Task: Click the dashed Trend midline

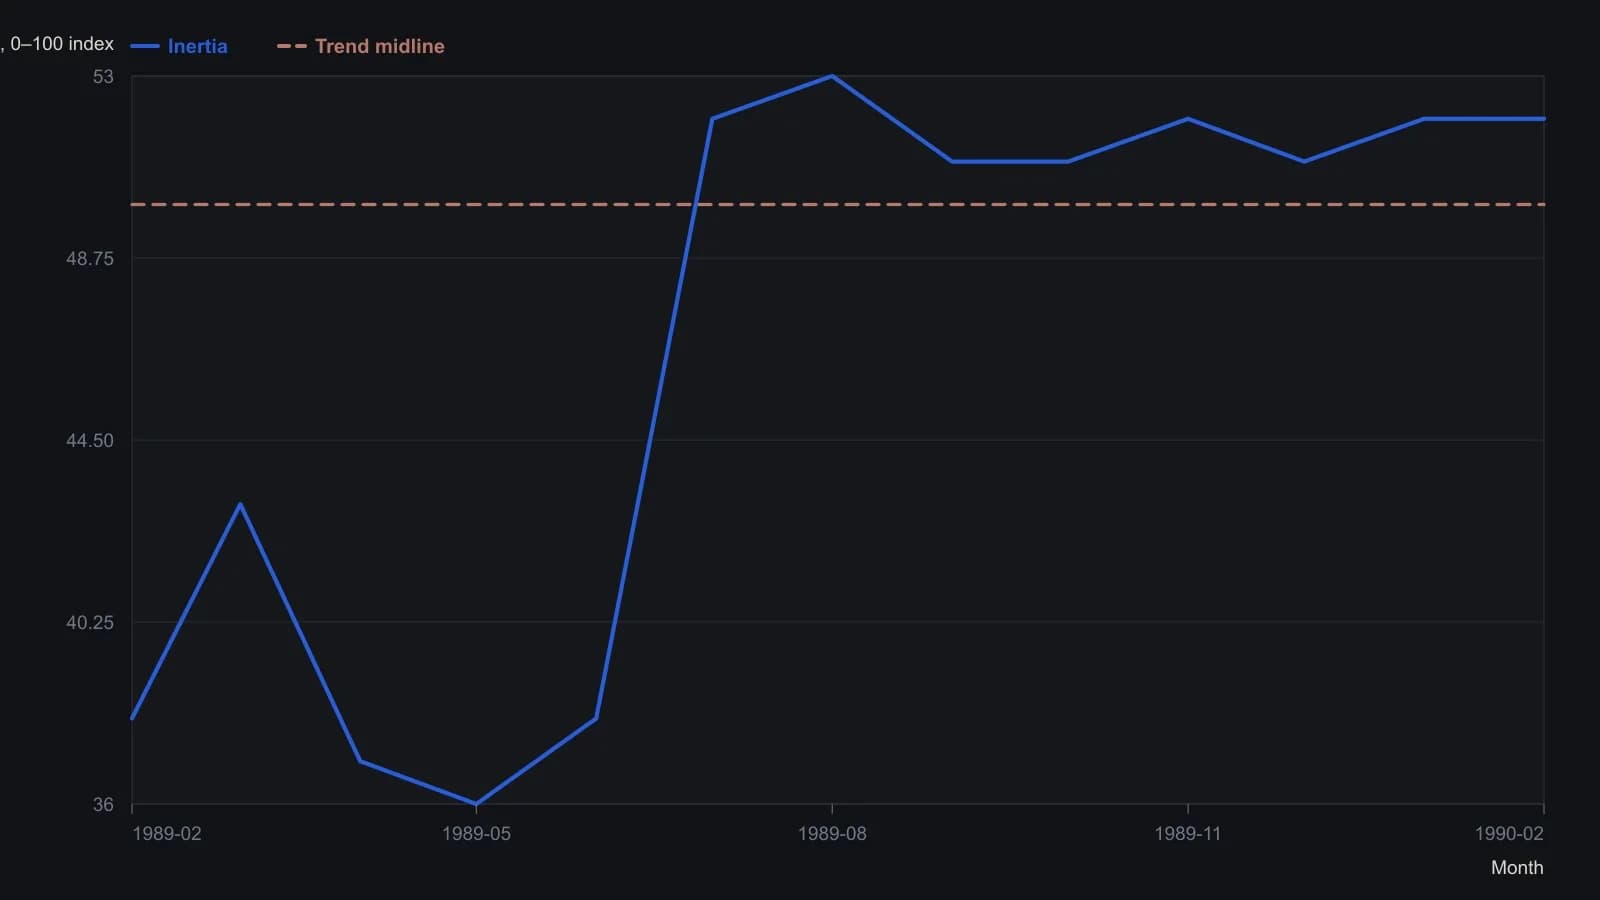Action: tap(838, 204)
